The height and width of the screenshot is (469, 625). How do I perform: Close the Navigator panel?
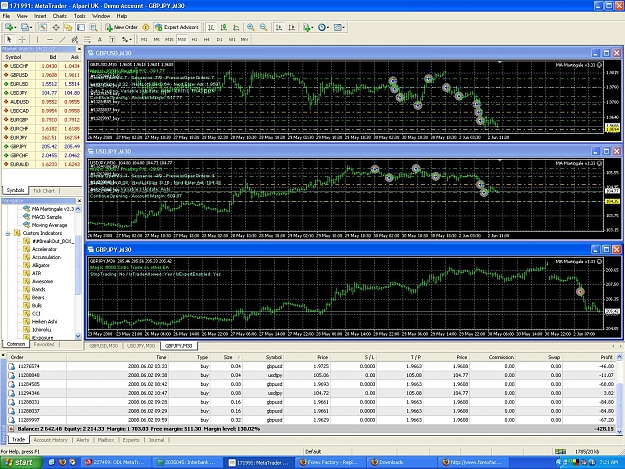tap(79, 201)
